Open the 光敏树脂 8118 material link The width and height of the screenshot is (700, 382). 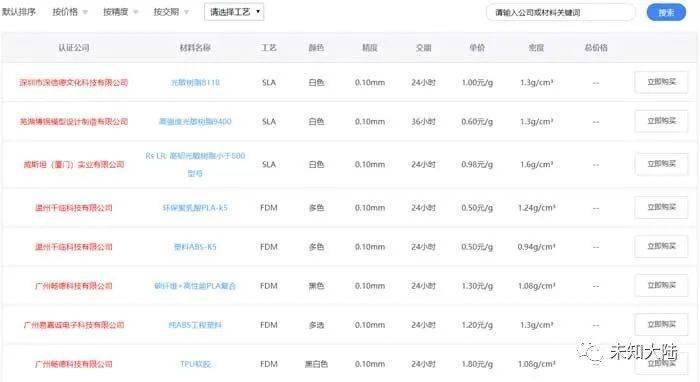[195, 83]
